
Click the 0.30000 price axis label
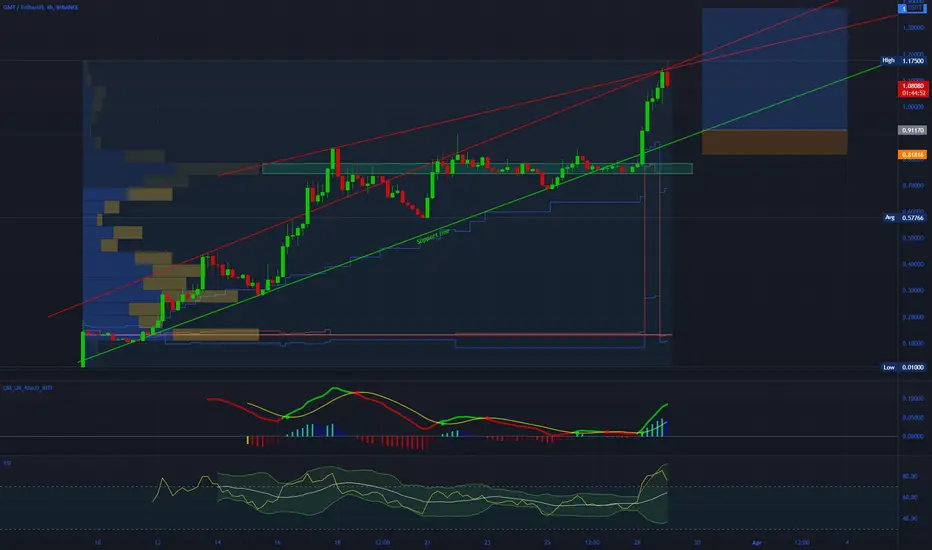coord(912,290)
